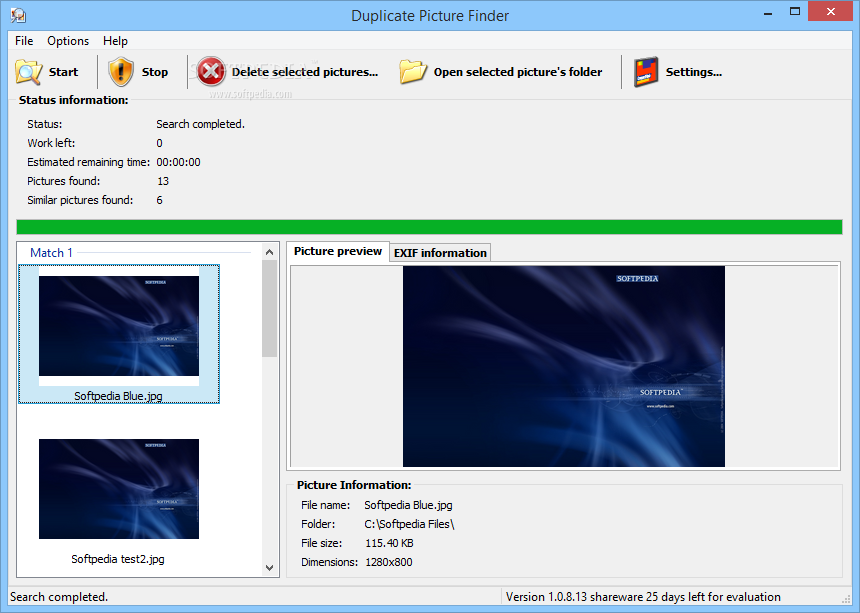Click the Estimated remaining time 00:00:00

[178, 162]
